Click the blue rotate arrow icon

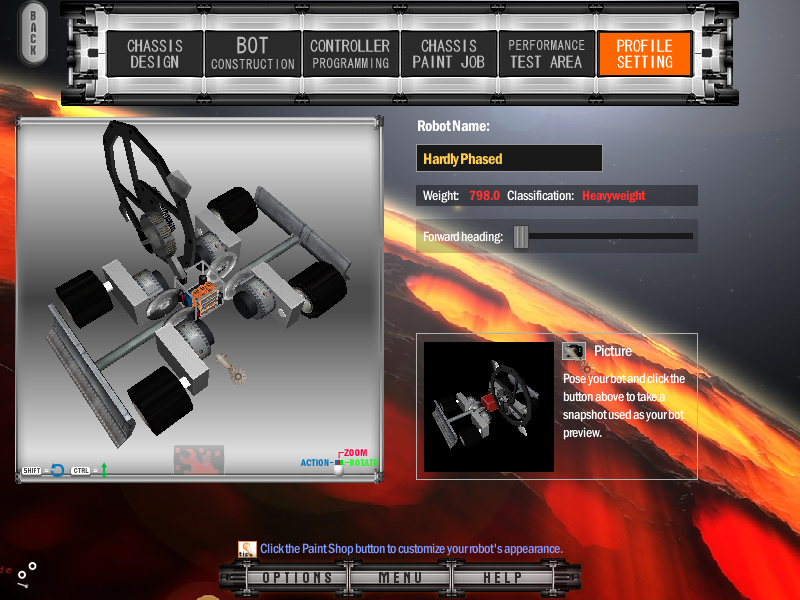[58, 470]
